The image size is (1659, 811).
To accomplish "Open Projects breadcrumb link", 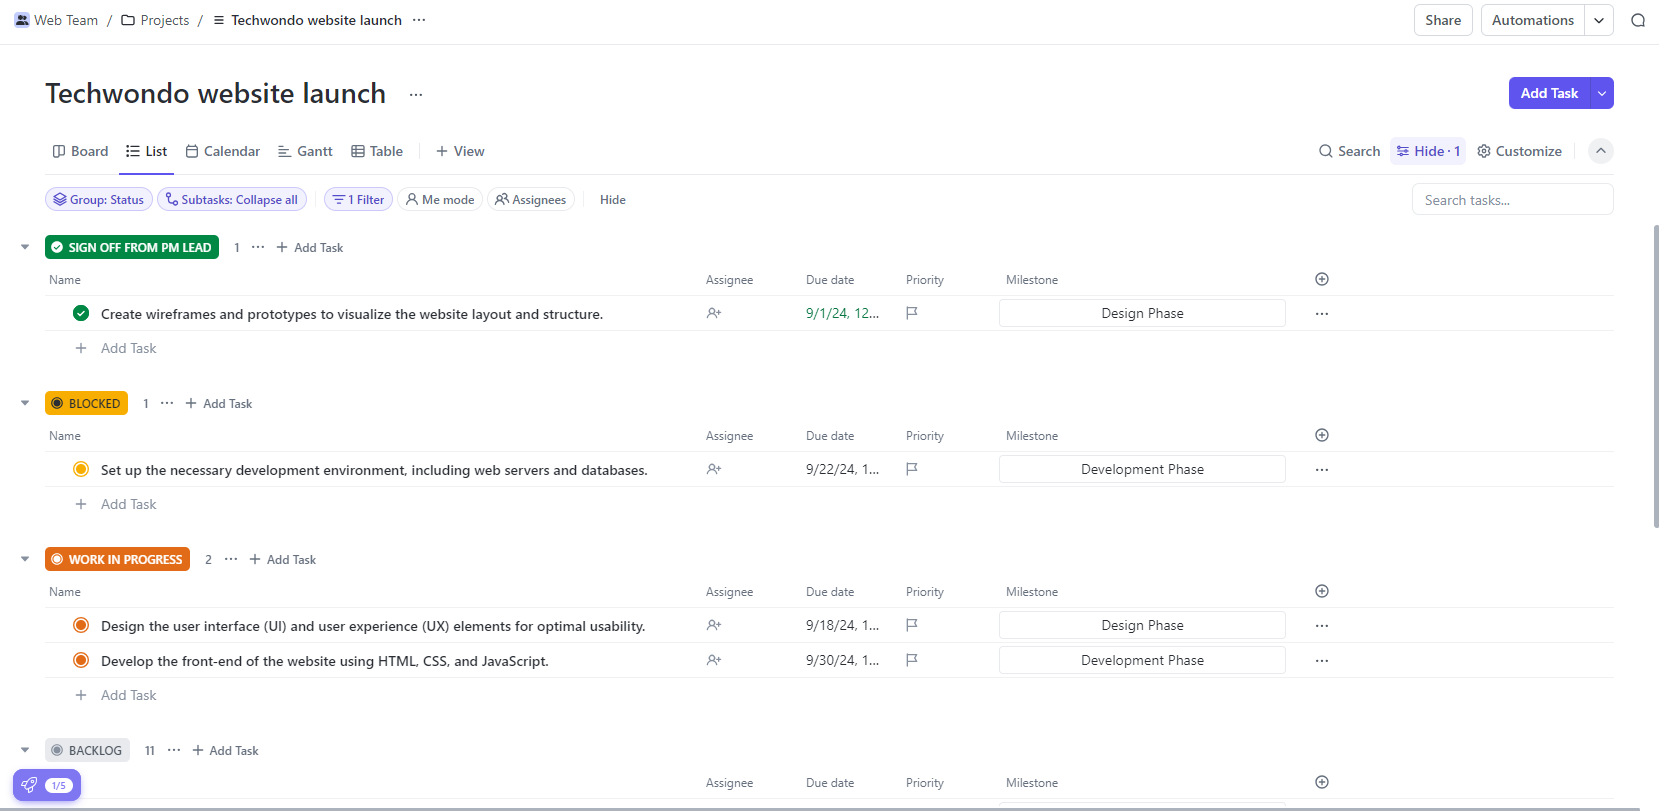I will [x=155, y=20].
